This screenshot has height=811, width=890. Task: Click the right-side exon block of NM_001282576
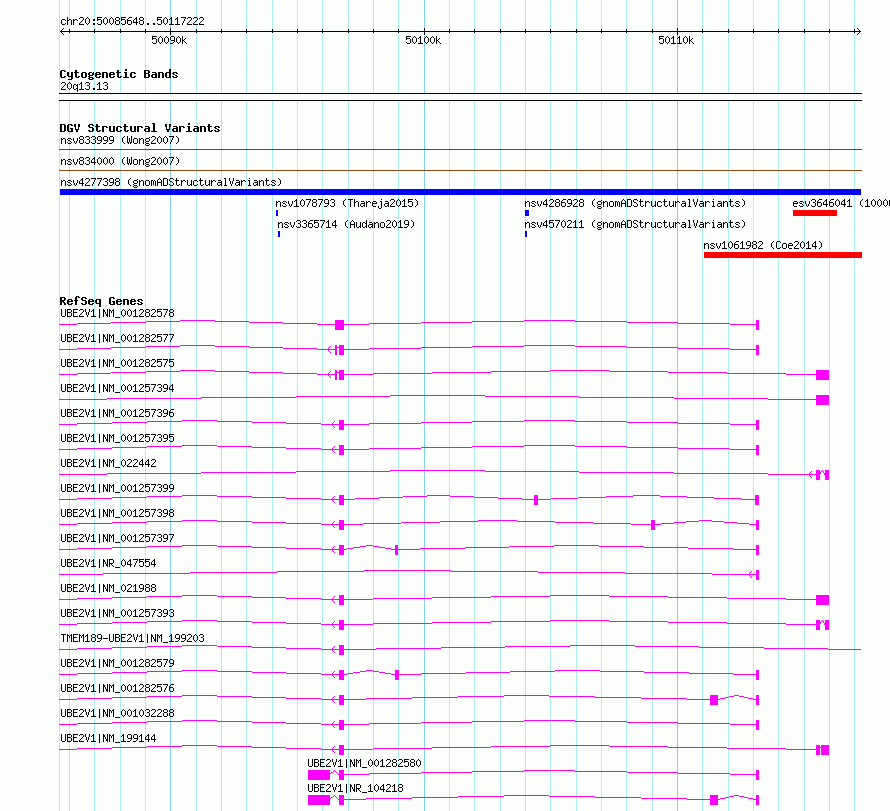pyautogui.click(x=714, y=700)
